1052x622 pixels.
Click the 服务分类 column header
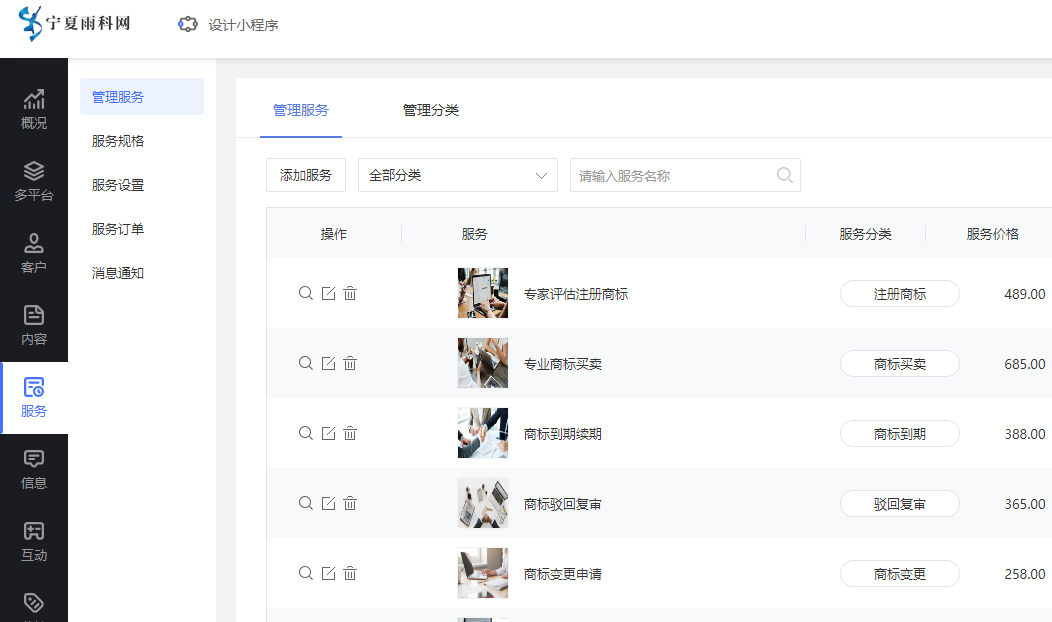pyautogui.click(x=865, y=234)
